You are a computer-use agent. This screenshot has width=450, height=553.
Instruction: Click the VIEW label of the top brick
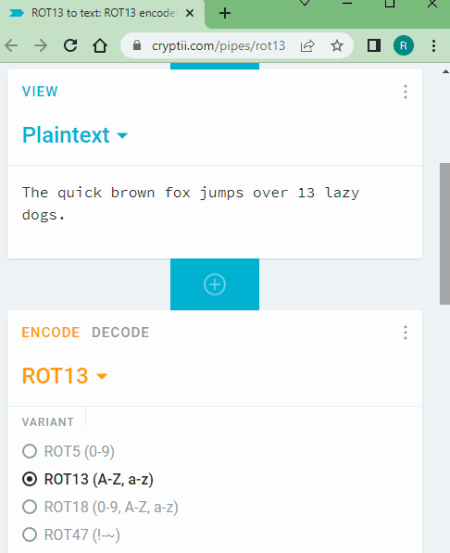(x=40, y=92)
